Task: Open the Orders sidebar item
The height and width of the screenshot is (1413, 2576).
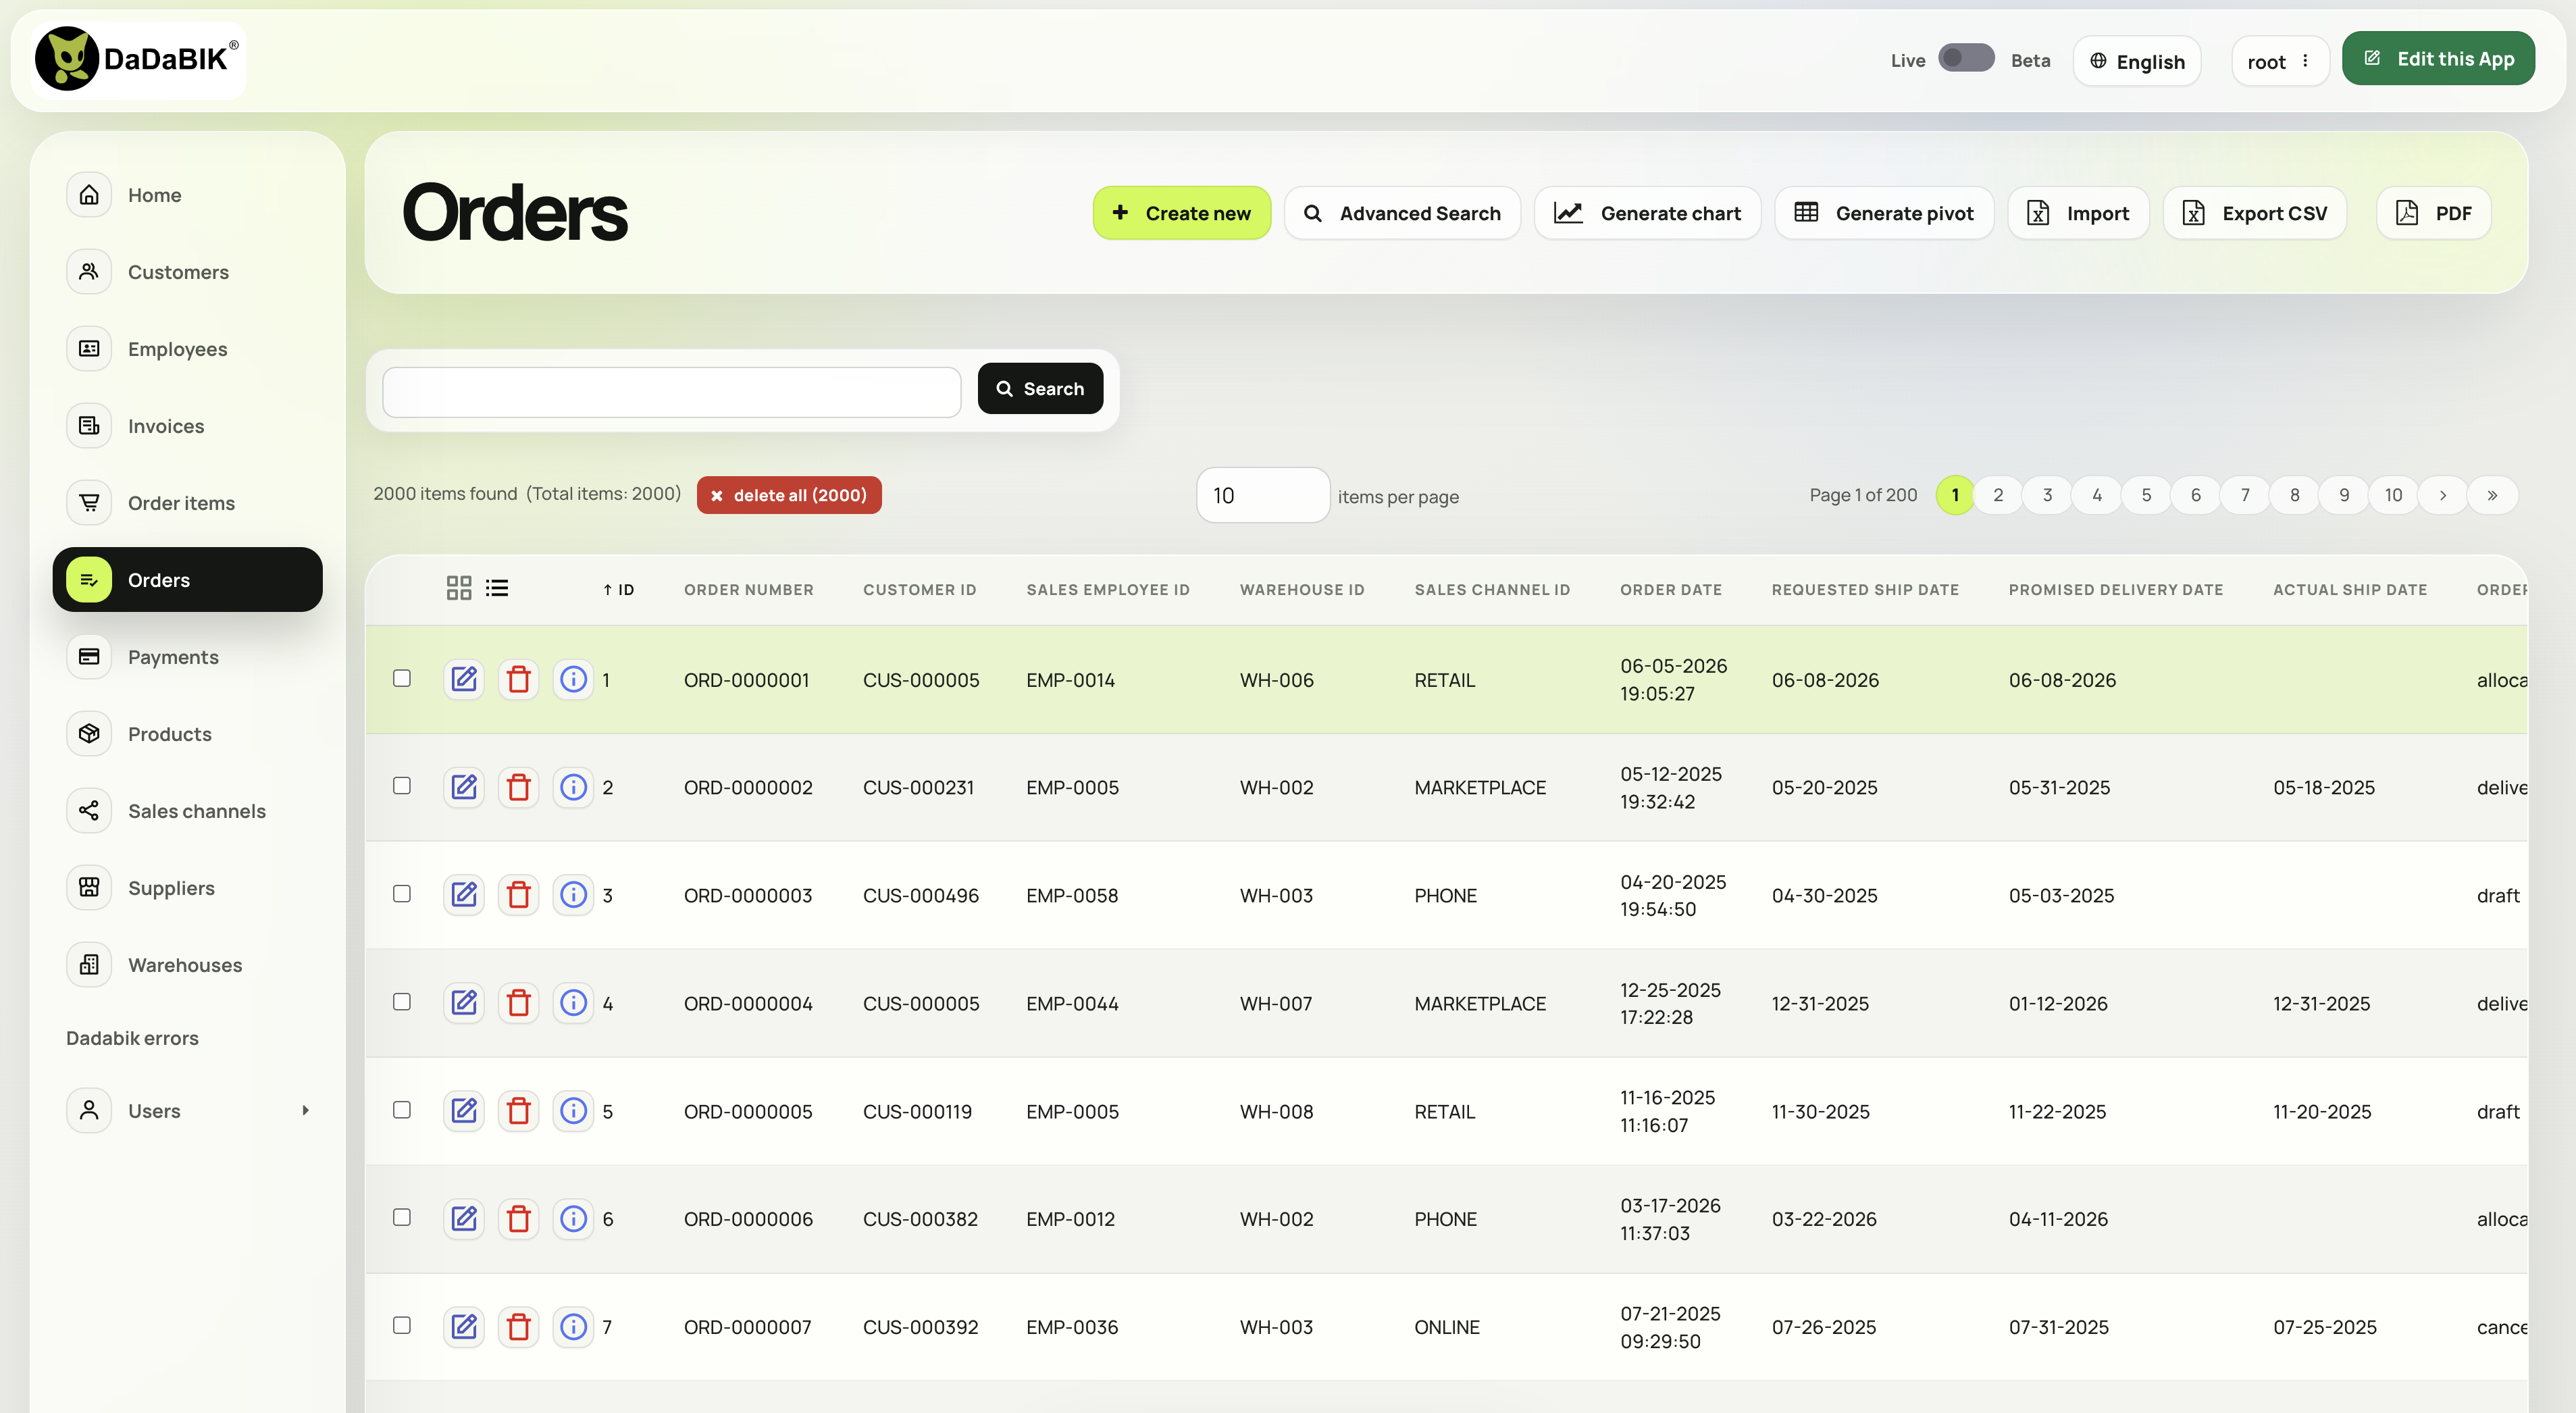Action: (187, 579)
